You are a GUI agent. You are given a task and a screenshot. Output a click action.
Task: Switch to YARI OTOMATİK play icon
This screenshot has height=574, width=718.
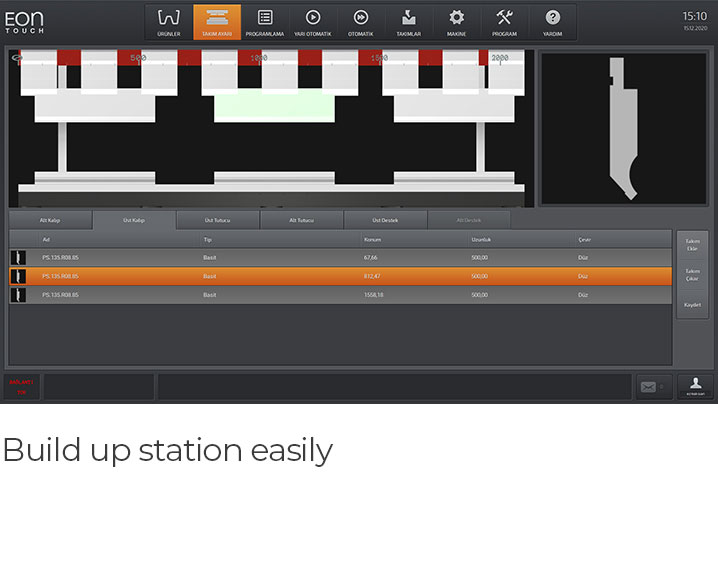[313, 22]
